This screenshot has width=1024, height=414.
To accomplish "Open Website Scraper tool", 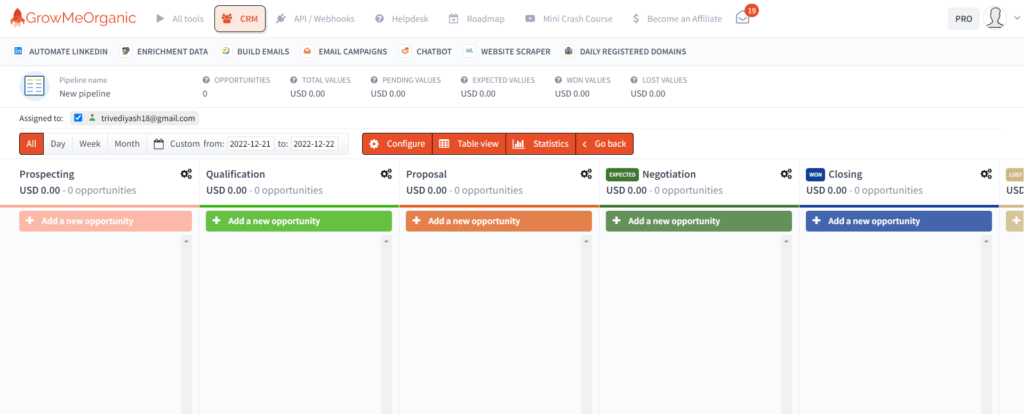I will coord(507,51).
